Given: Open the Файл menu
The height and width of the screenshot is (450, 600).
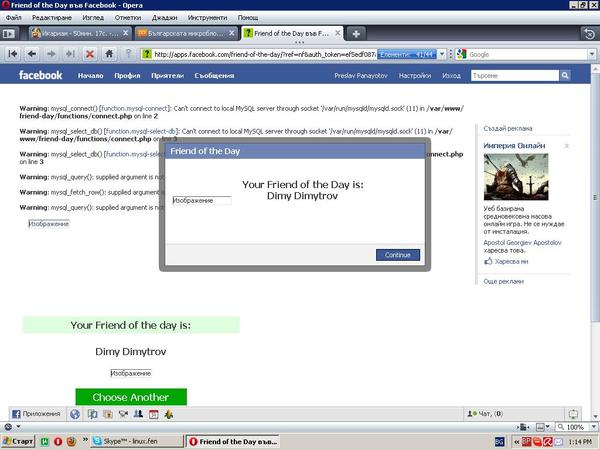Looking at the screenshot, I should click(13, 18).
